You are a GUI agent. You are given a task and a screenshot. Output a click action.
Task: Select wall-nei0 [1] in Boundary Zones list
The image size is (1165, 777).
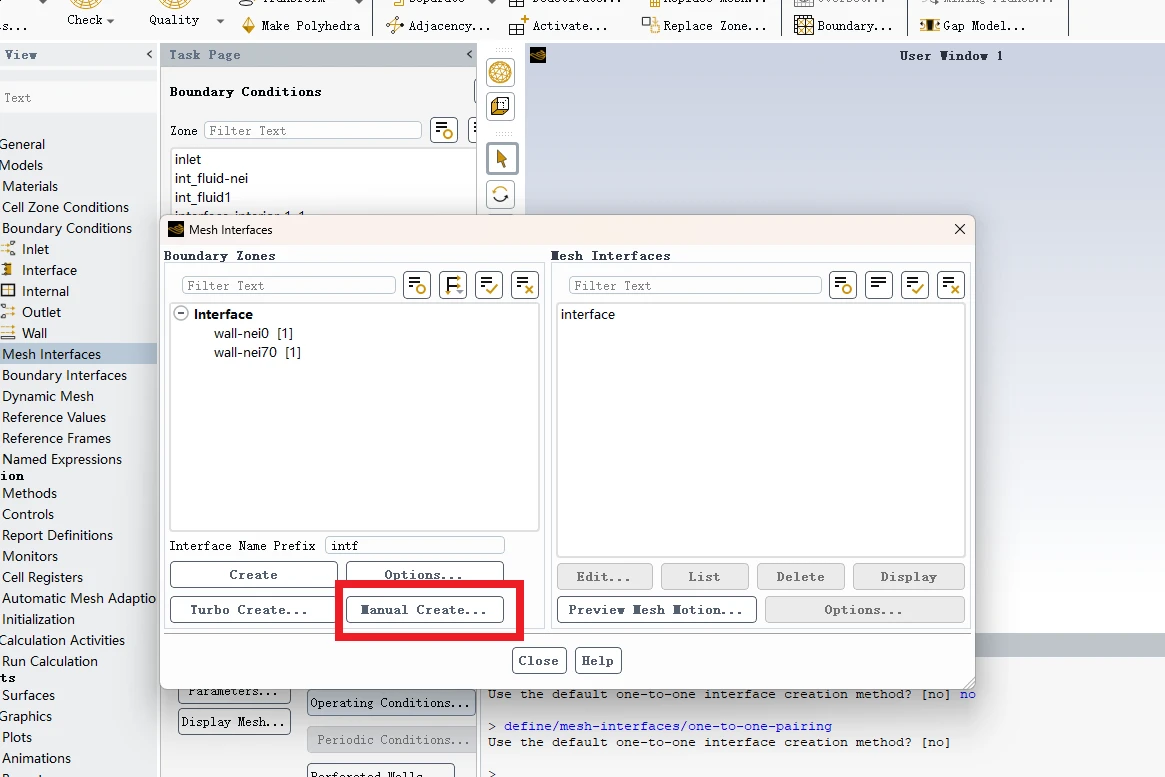[253, 333]
